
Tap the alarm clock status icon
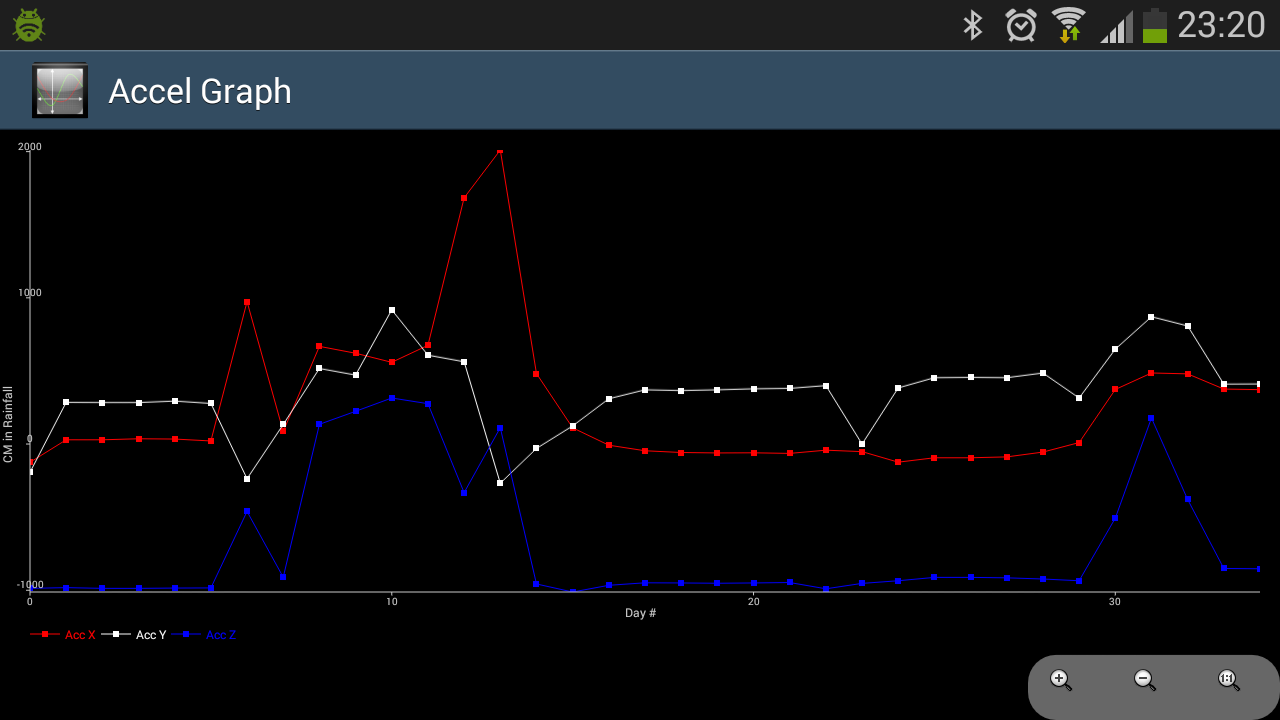click(1021, 25)
